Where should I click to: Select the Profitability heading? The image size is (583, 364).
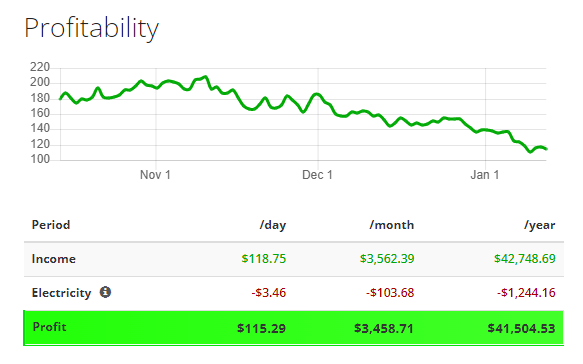pyautogui.click(x=91, y=28)
